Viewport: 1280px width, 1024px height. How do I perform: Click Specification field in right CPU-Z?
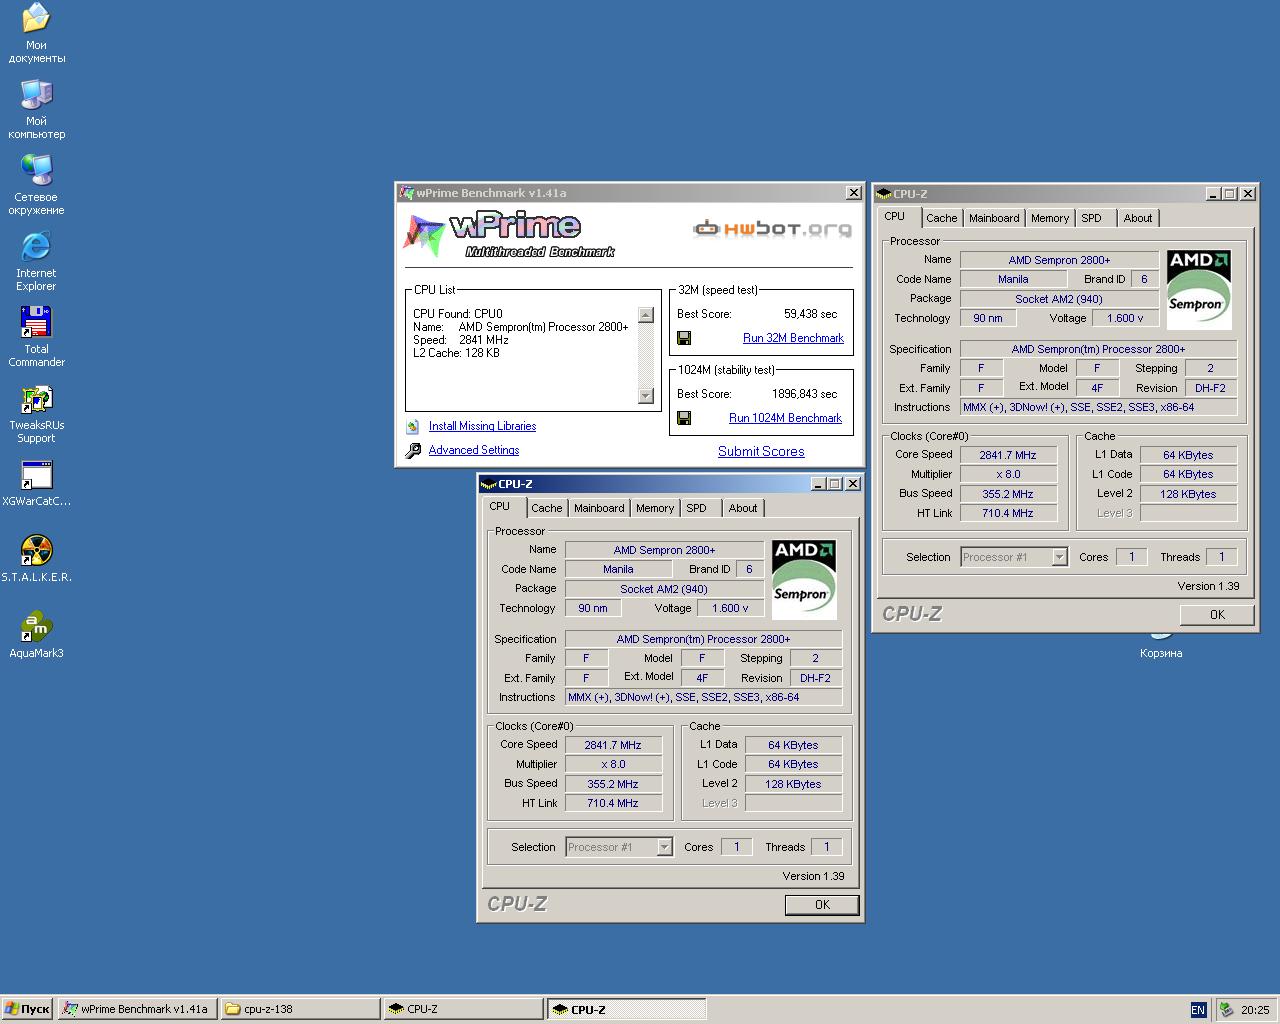tap(1098, 349)
